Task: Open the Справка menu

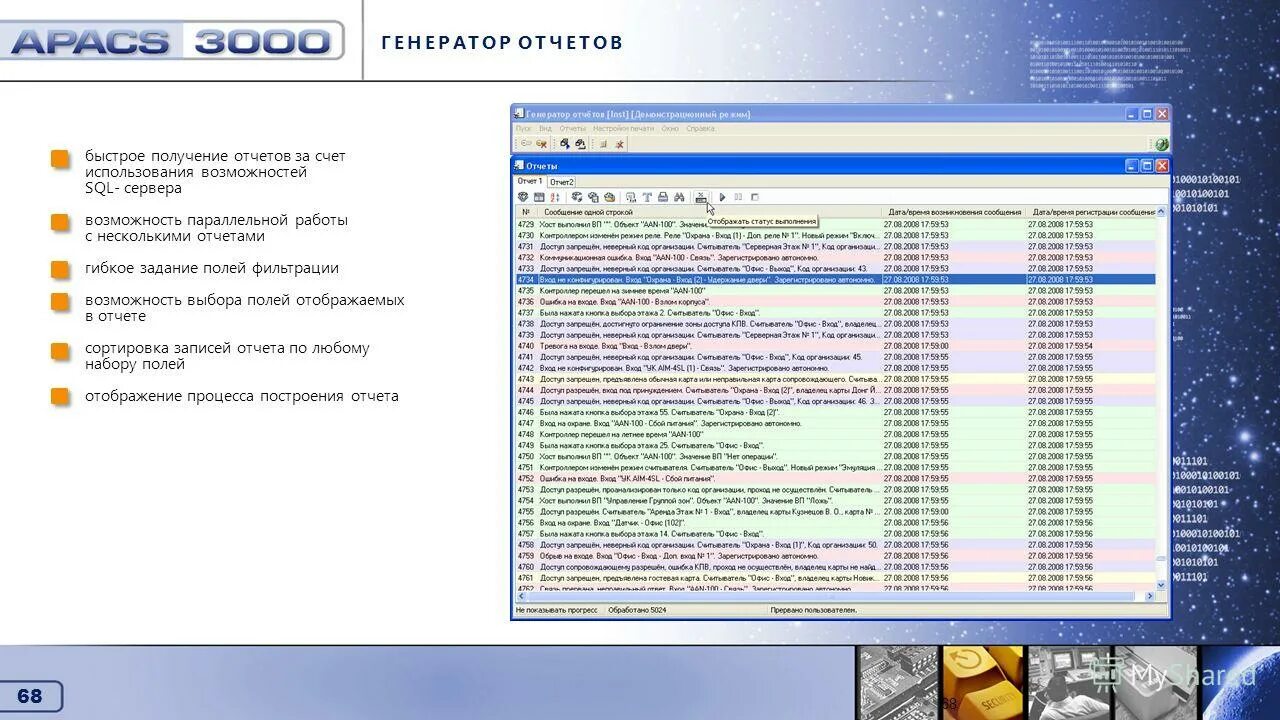Action: (x=700, y=128)
